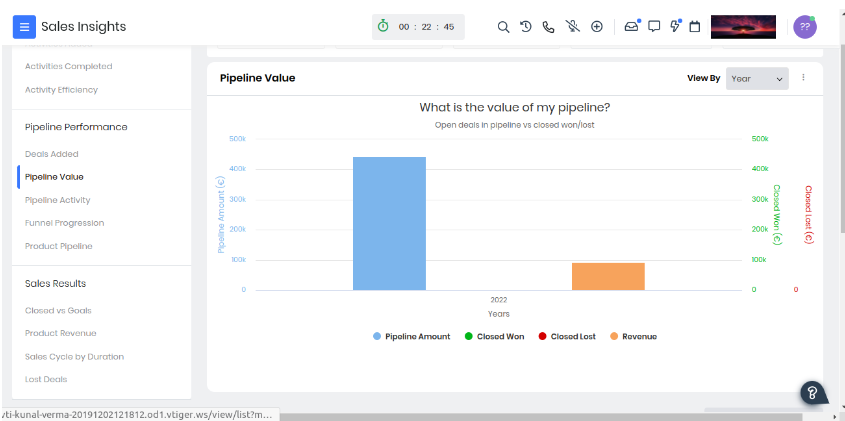
Task: Click the lightning bolt actions icon
Action: [675, 27]
